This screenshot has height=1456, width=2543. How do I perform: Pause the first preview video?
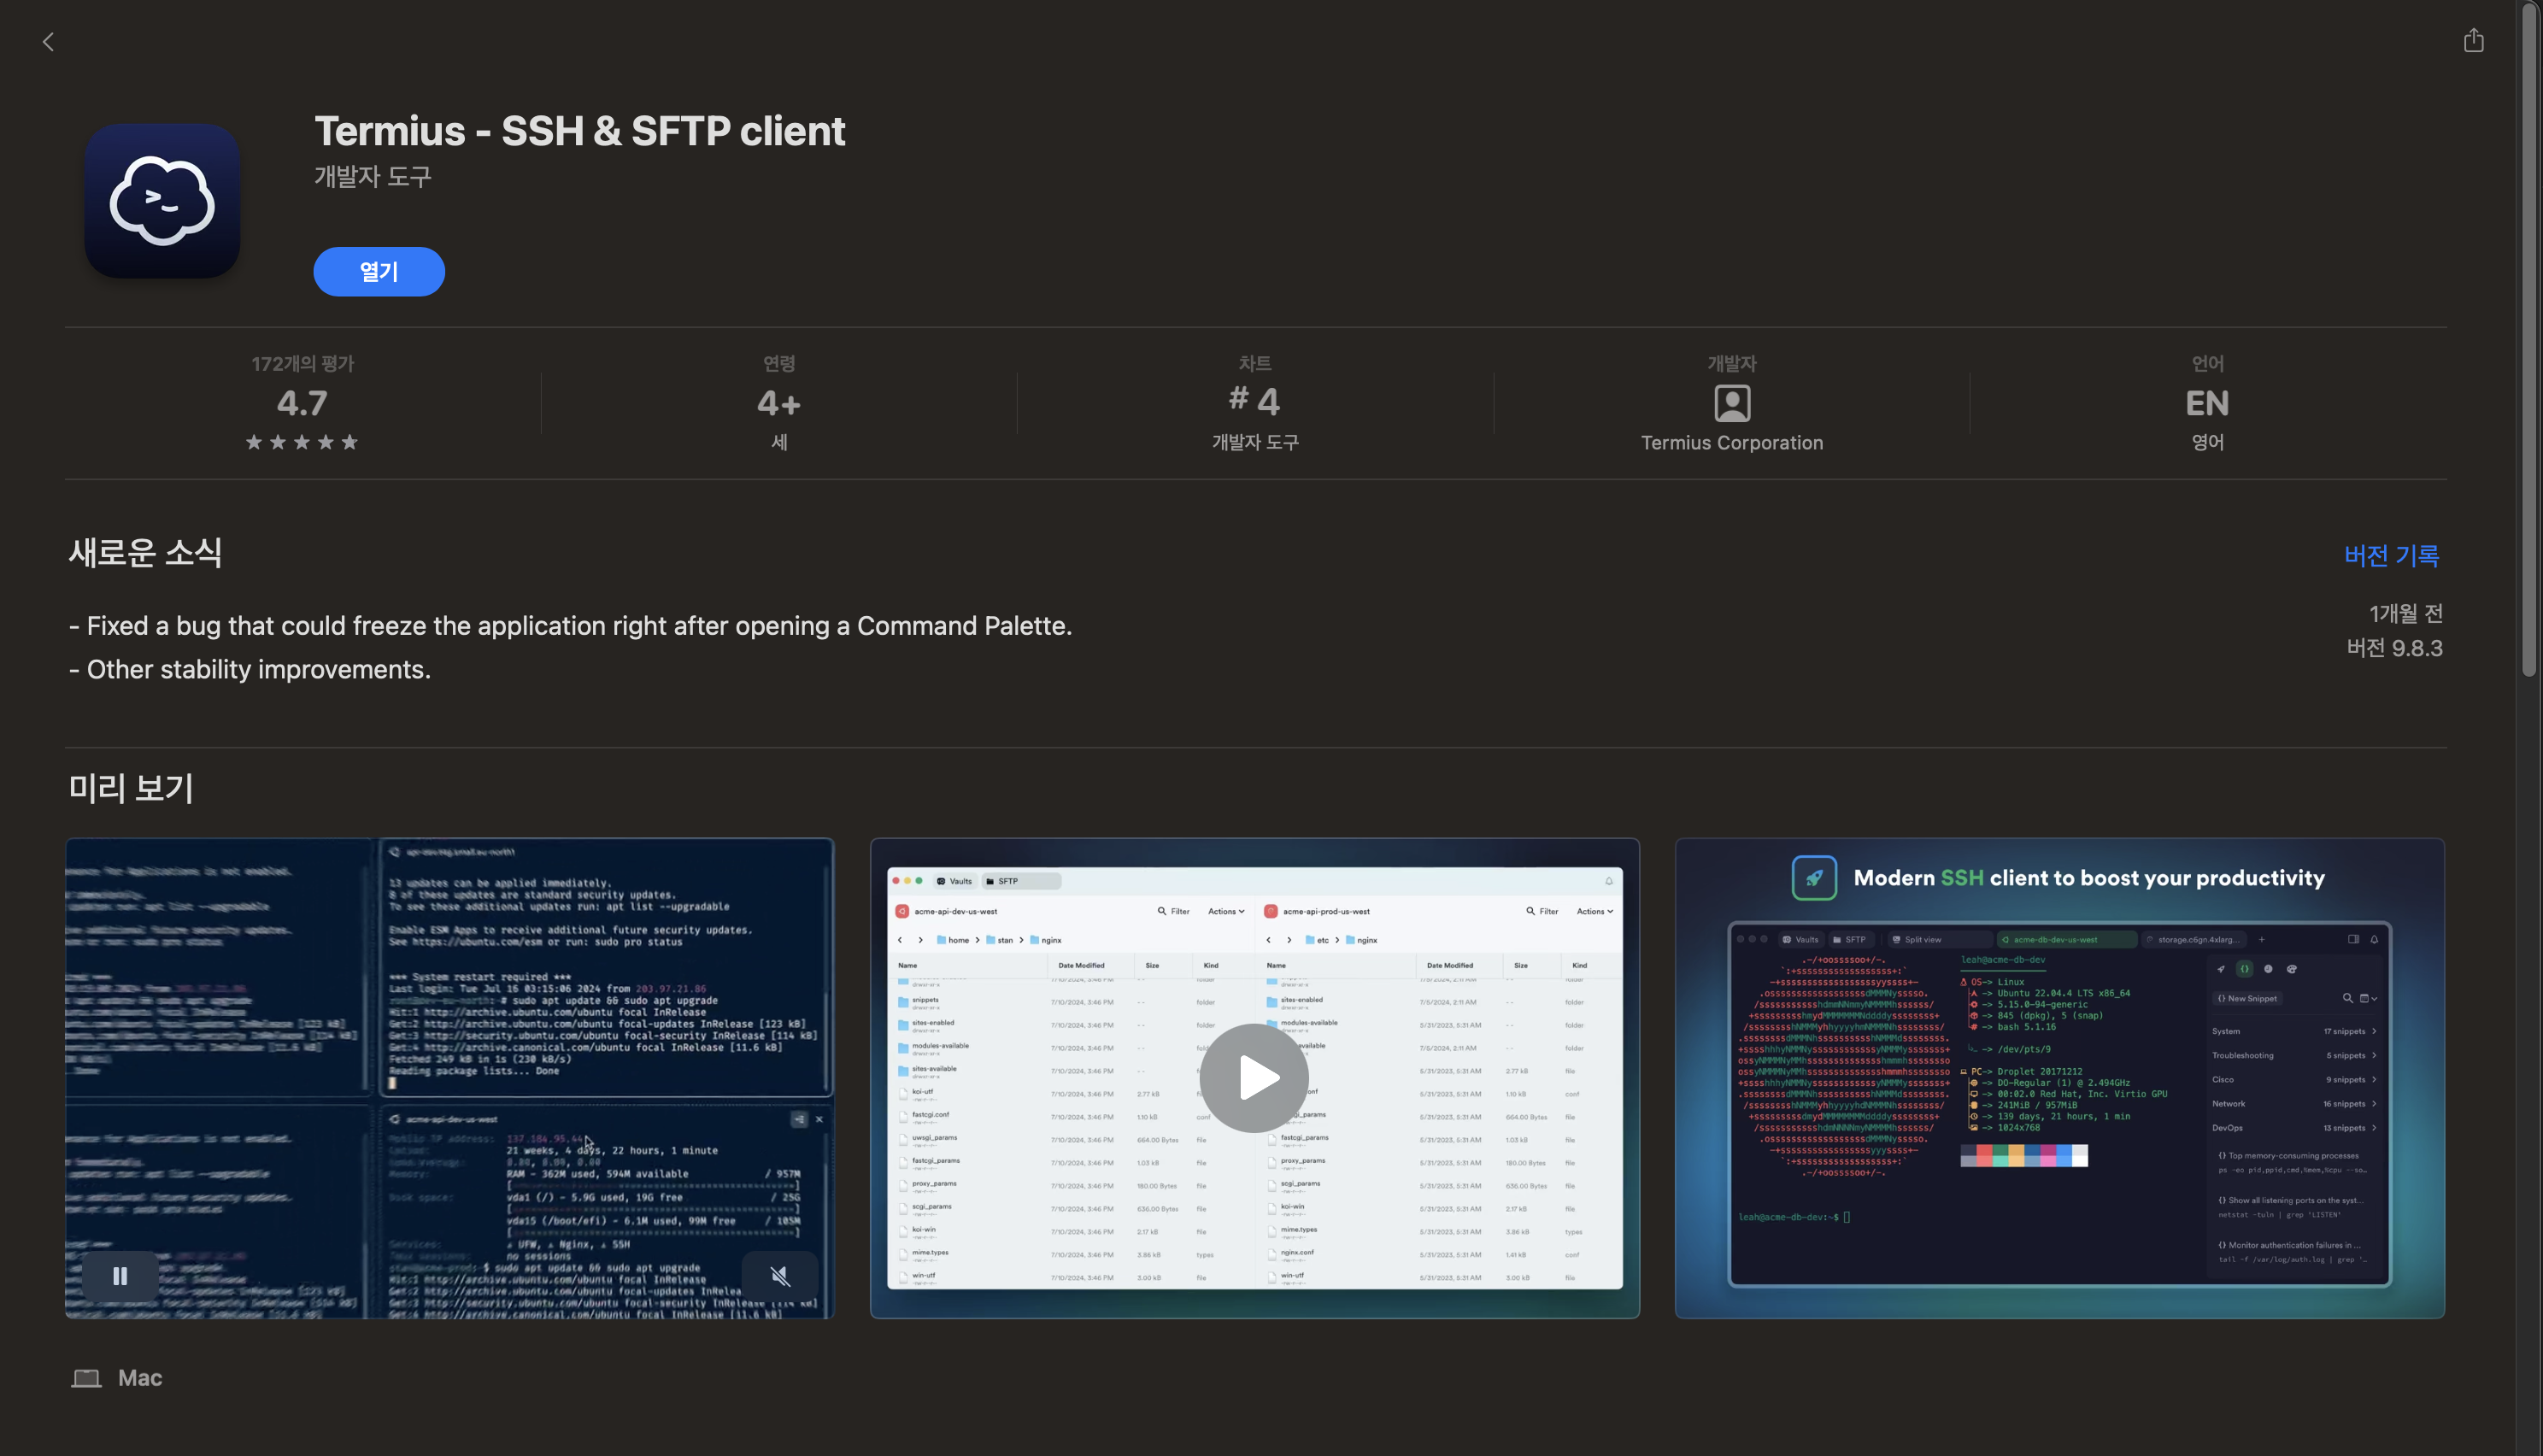(x=120, y=1276)
